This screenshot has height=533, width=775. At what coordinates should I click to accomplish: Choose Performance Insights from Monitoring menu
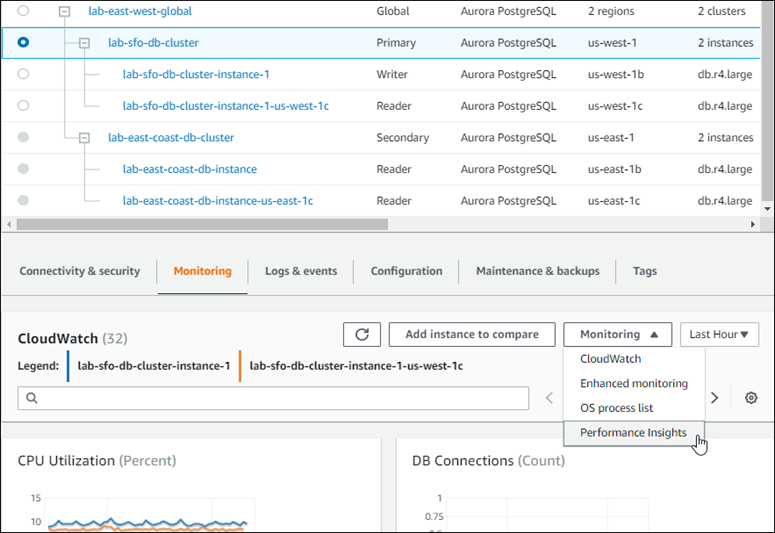[x=633, y=433]
